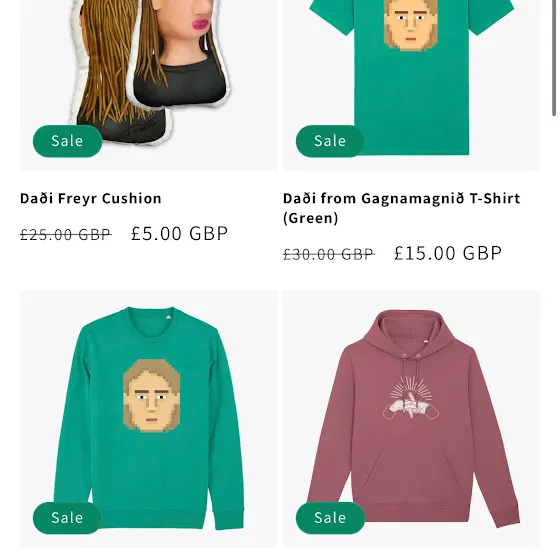Click the signature on the back-view cushion
This screenshot has width=560, height=560.
click(141, 128)
